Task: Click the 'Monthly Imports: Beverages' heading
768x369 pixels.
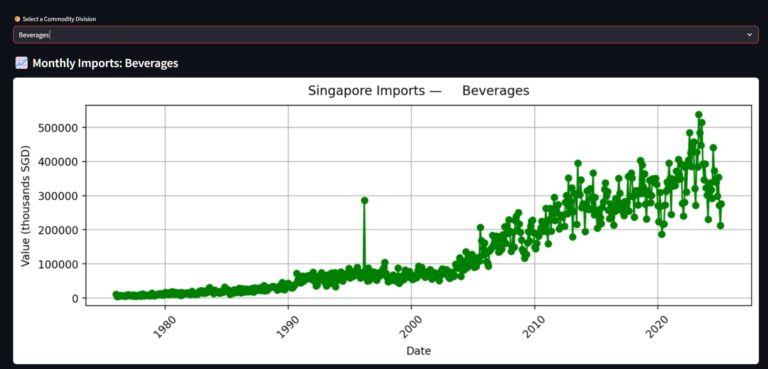Action: tap(105, 63)
